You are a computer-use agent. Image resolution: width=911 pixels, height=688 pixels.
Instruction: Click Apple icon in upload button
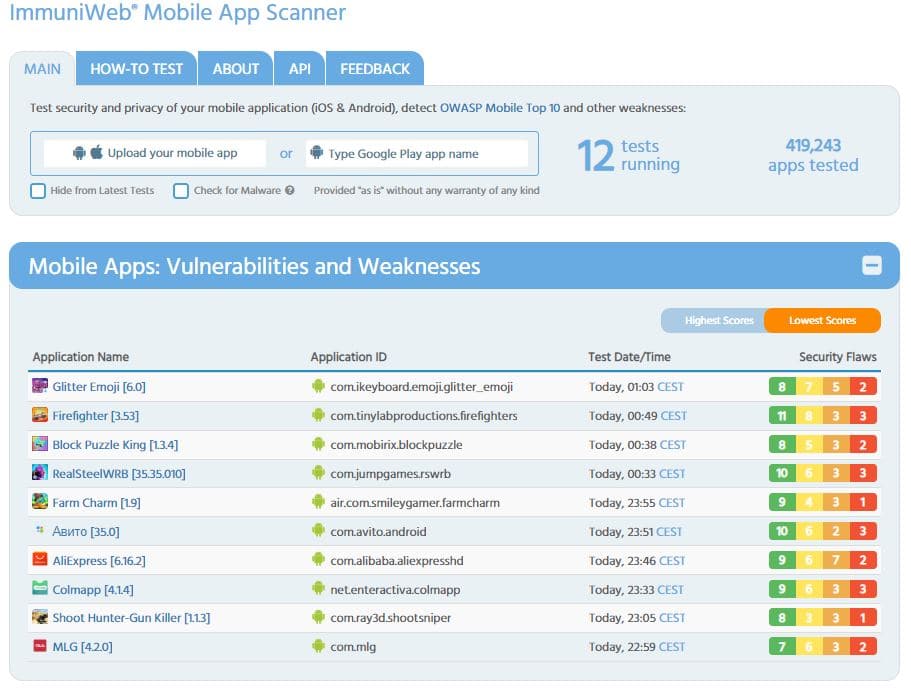tap(96, 152)
